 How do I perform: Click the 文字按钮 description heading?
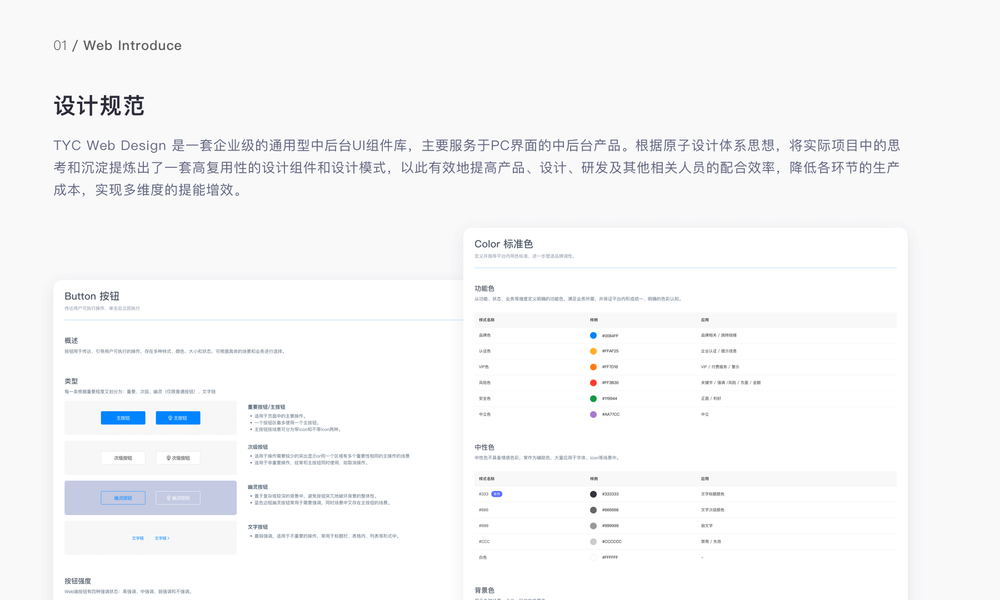pyautogui.click(x=258, y=527)
